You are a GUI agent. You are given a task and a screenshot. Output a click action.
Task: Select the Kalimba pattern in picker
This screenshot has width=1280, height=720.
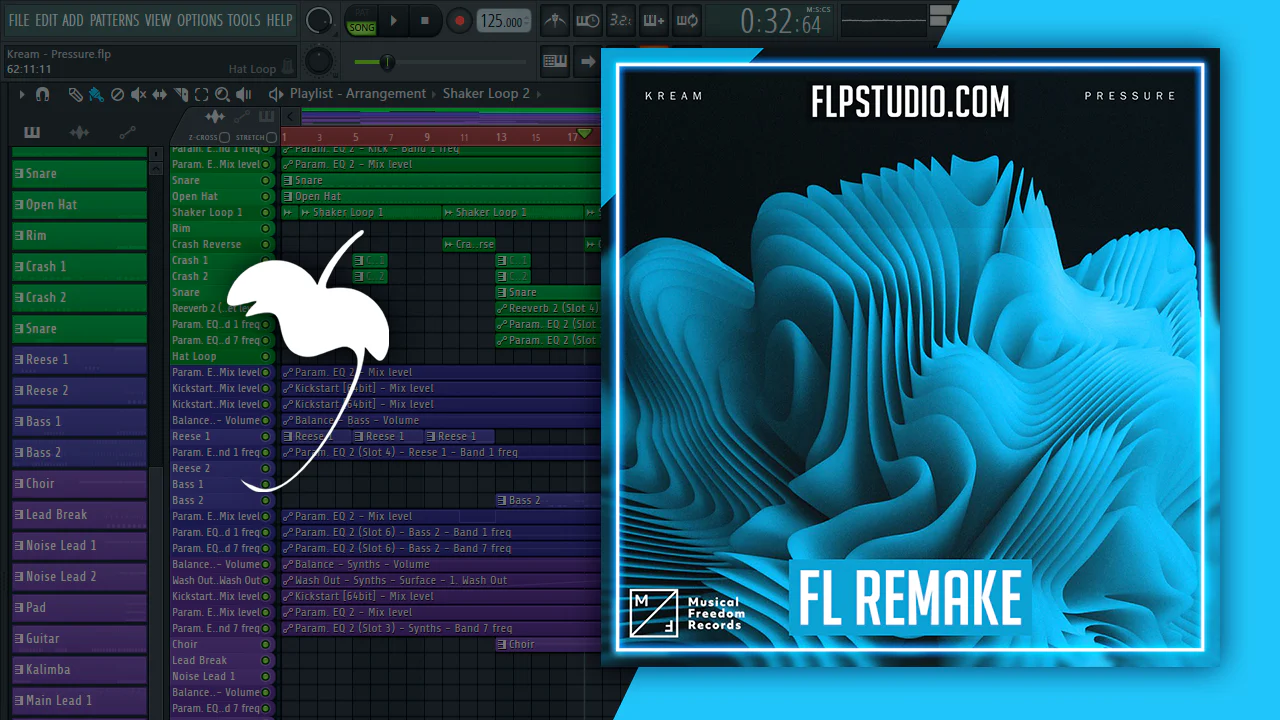(80, 670)
